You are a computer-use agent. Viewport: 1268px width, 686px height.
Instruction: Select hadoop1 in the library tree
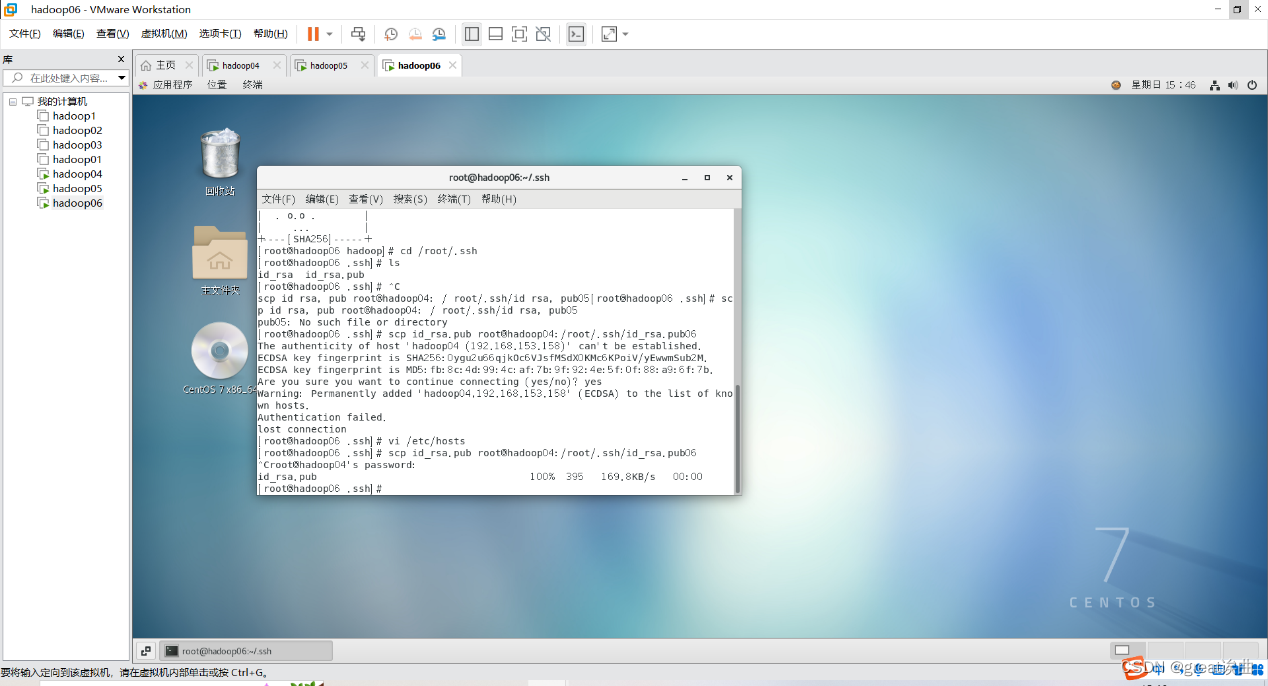coord(74,116)
